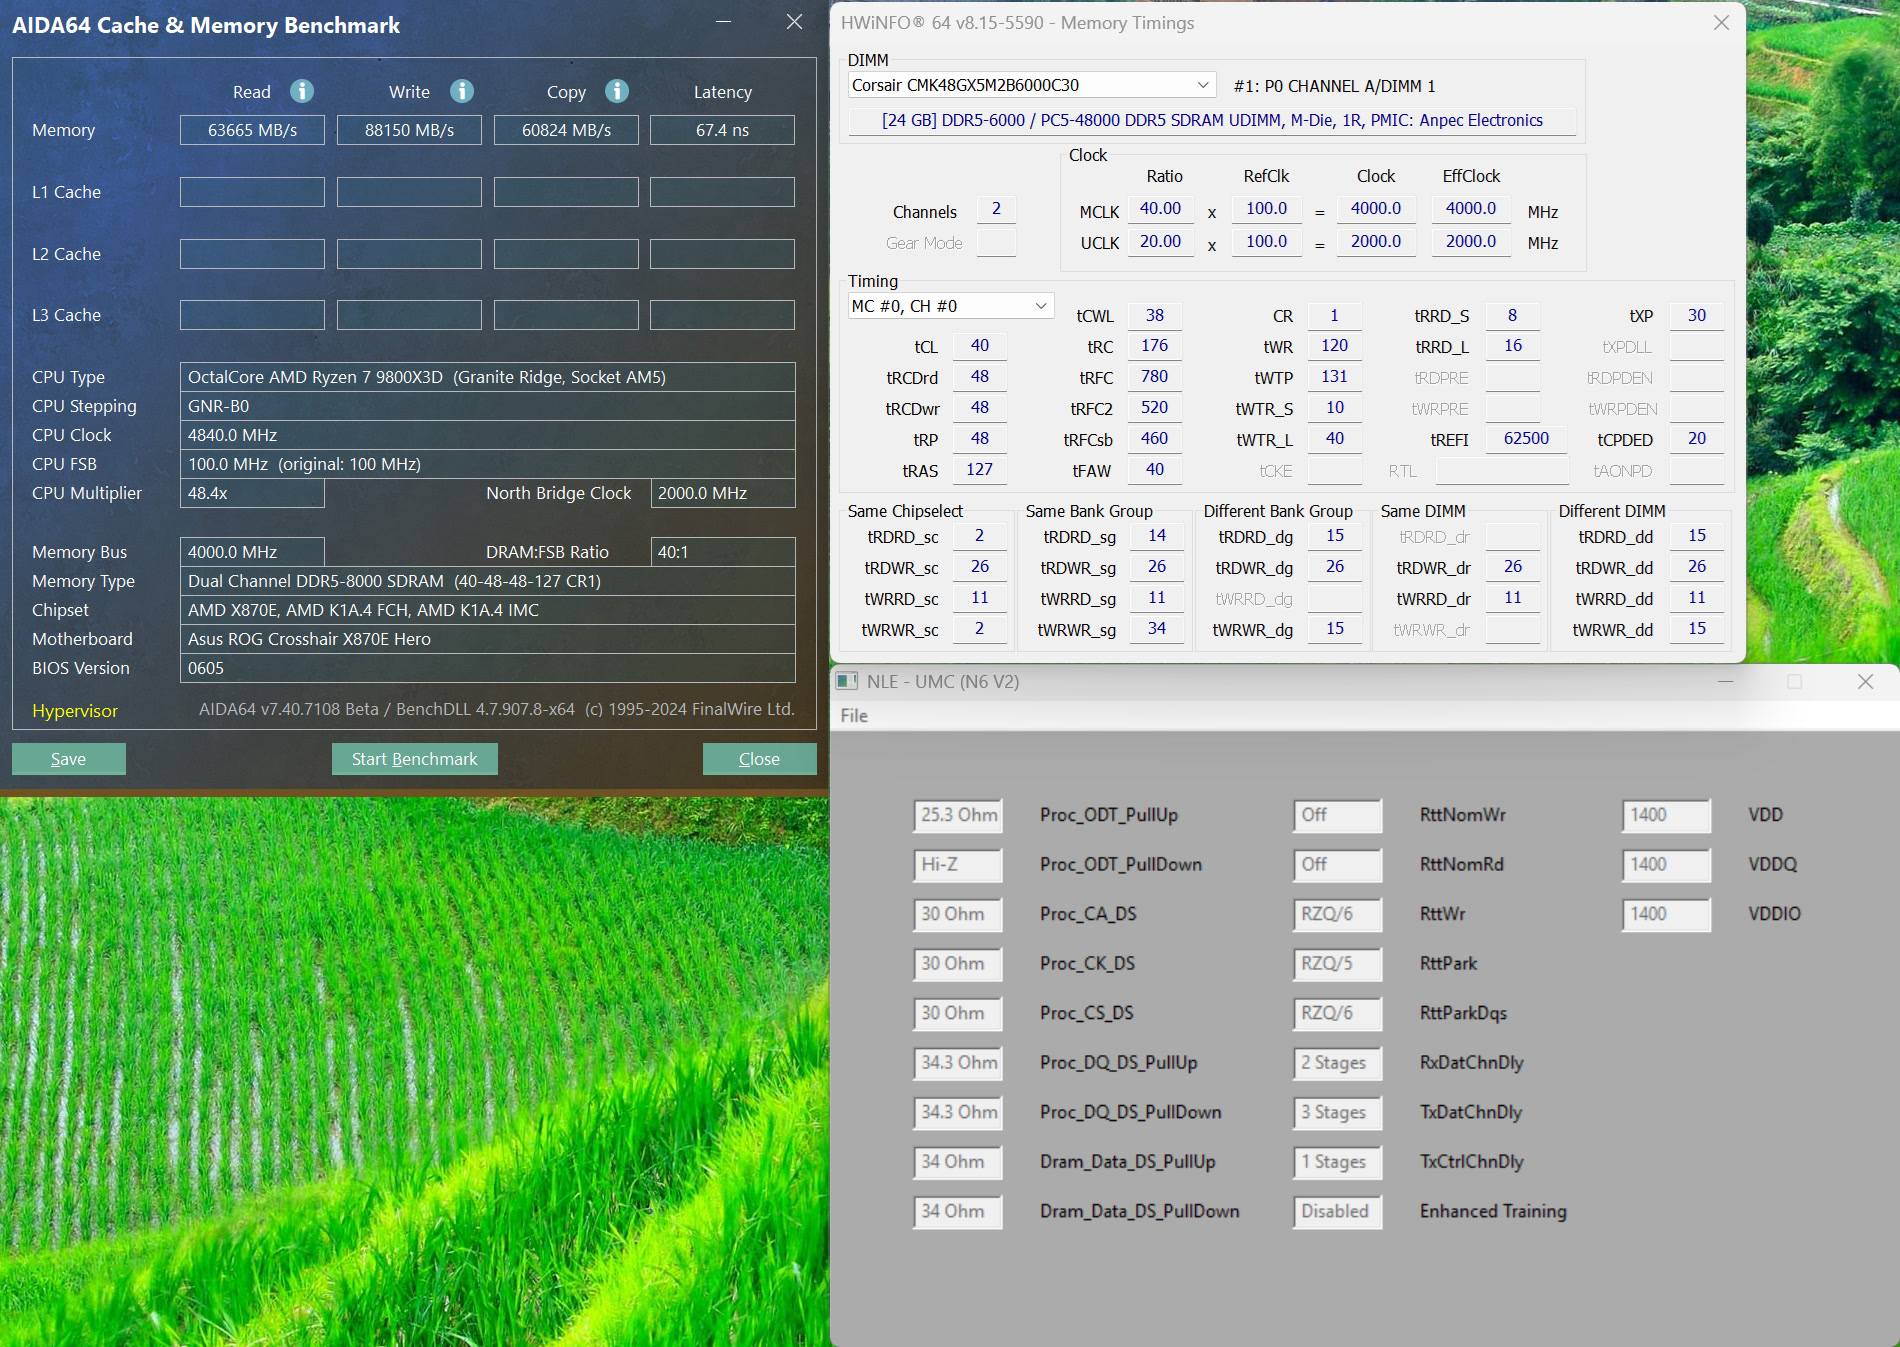Click the Write info icon in AIDA64
This screenshot has width=1900, height=1347.
tap(461, 91)
